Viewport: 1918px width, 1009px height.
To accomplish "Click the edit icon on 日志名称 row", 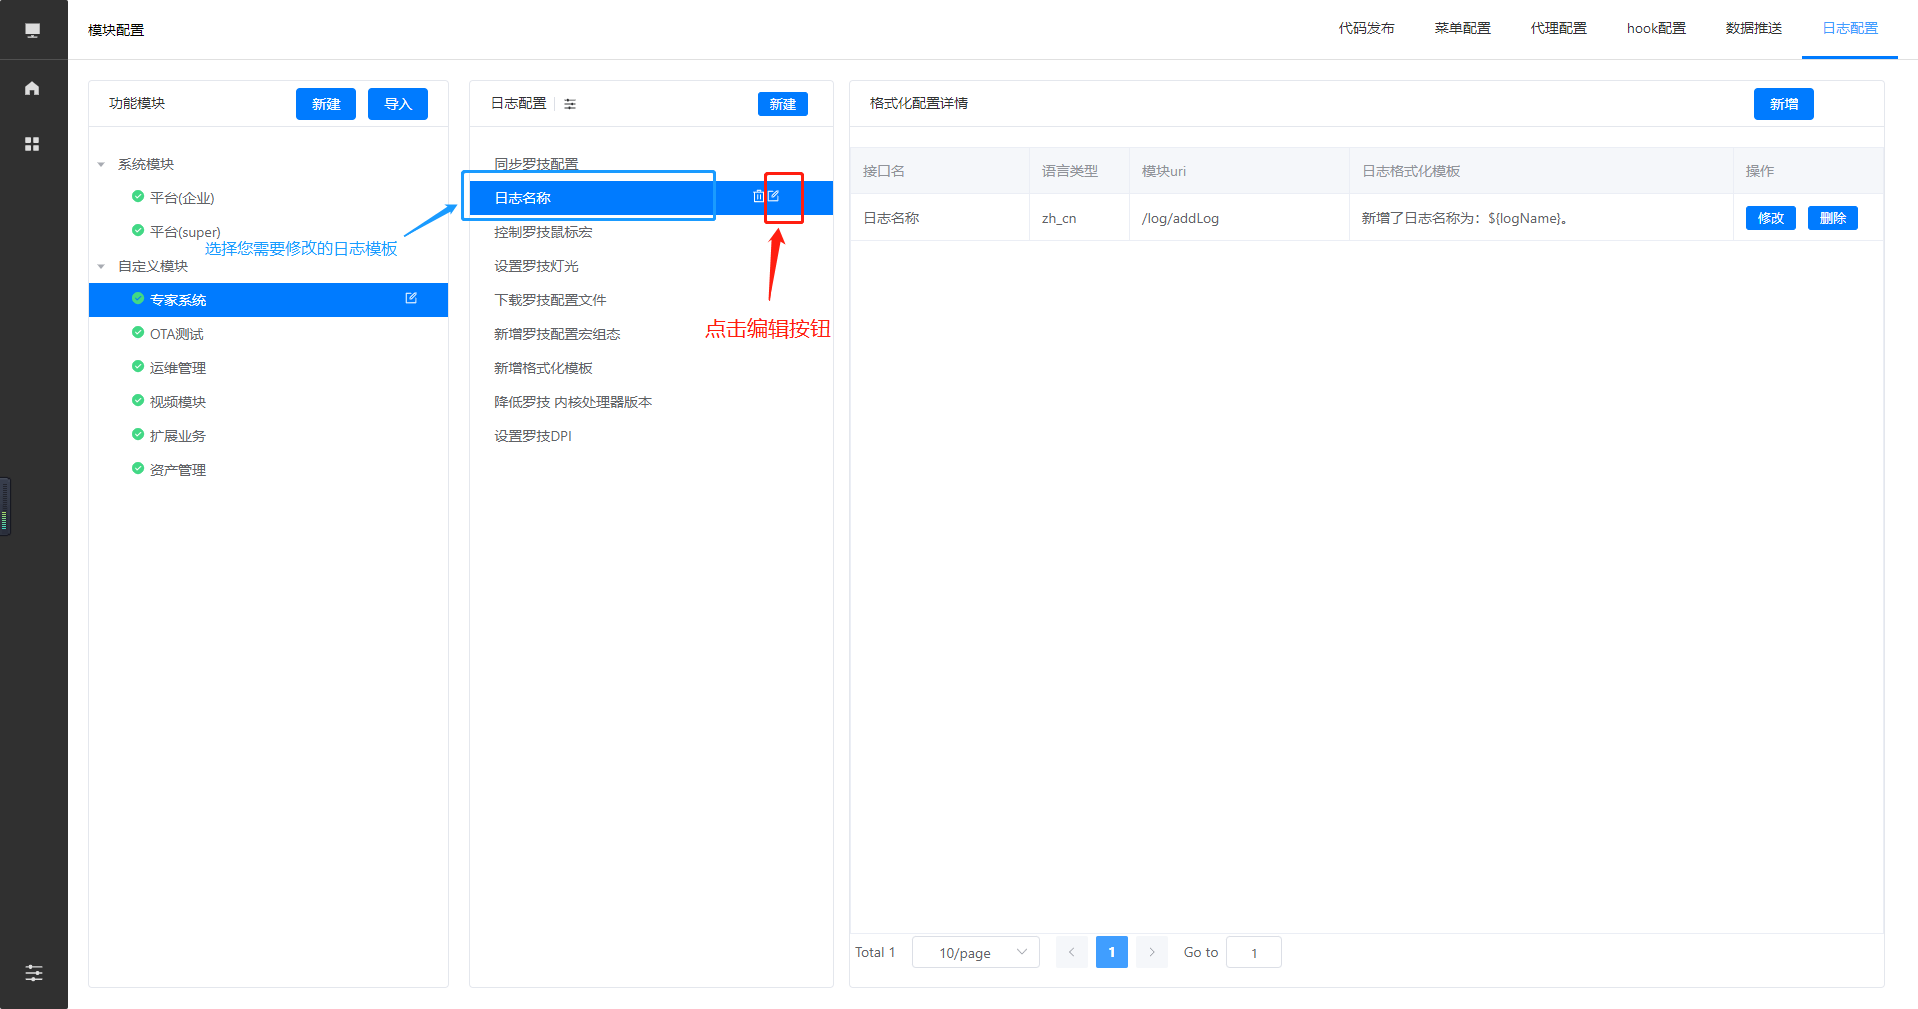I will [x=773, y=196].
